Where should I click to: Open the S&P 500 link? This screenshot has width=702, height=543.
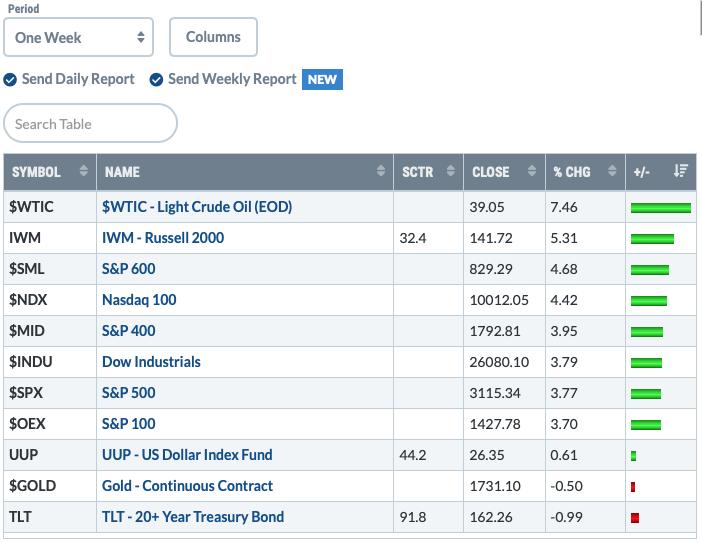point(128,393)
